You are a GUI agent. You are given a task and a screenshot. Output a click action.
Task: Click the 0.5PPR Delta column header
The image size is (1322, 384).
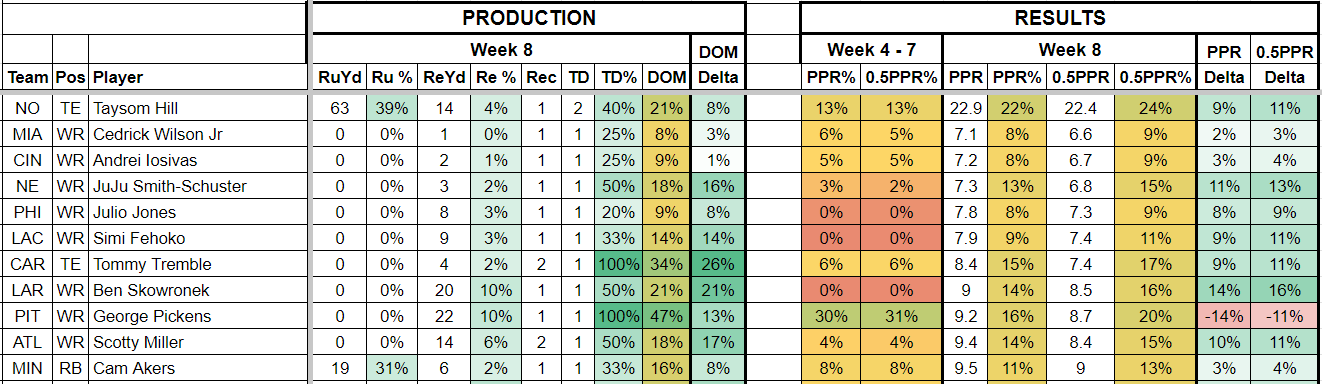pyautogui.click(x=1285, y=63)
